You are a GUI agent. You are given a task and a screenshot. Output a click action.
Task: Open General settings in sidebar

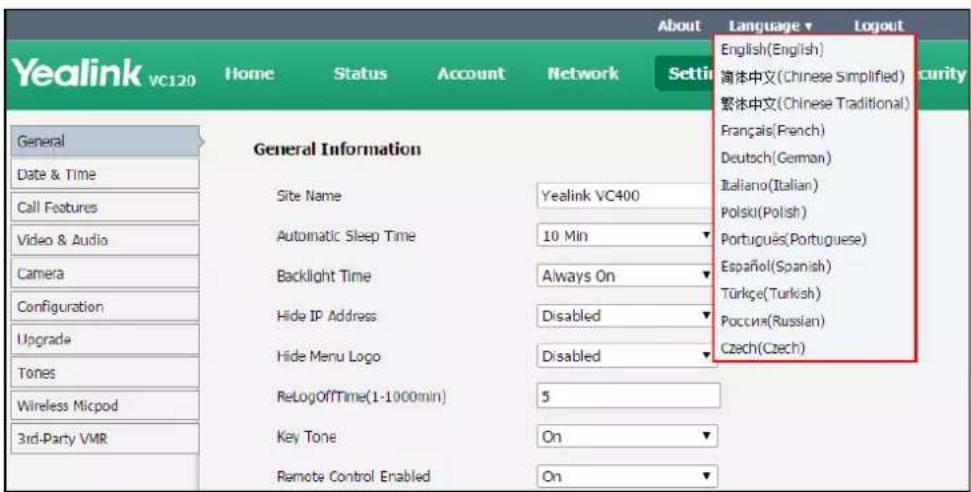[105, 141]
